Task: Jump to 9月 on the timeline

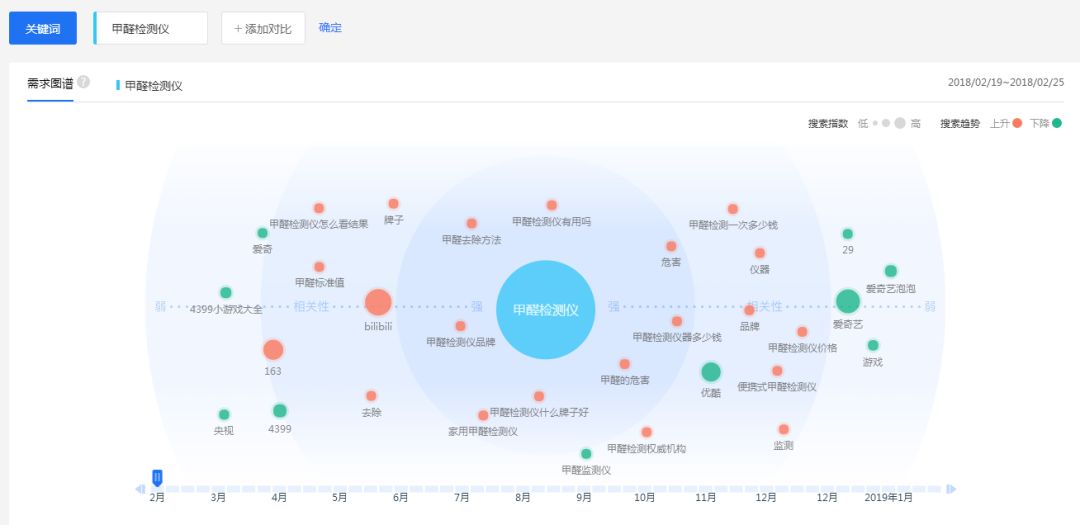Action: [584, 497]
